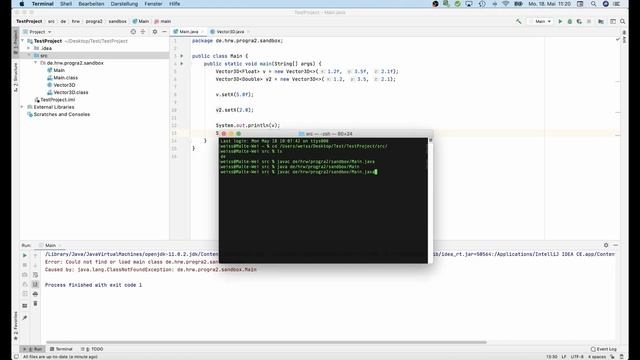Toggle soft-wrap in Run console
The width and height of the screenshot is (640, 360).
[x=35, y=275]
